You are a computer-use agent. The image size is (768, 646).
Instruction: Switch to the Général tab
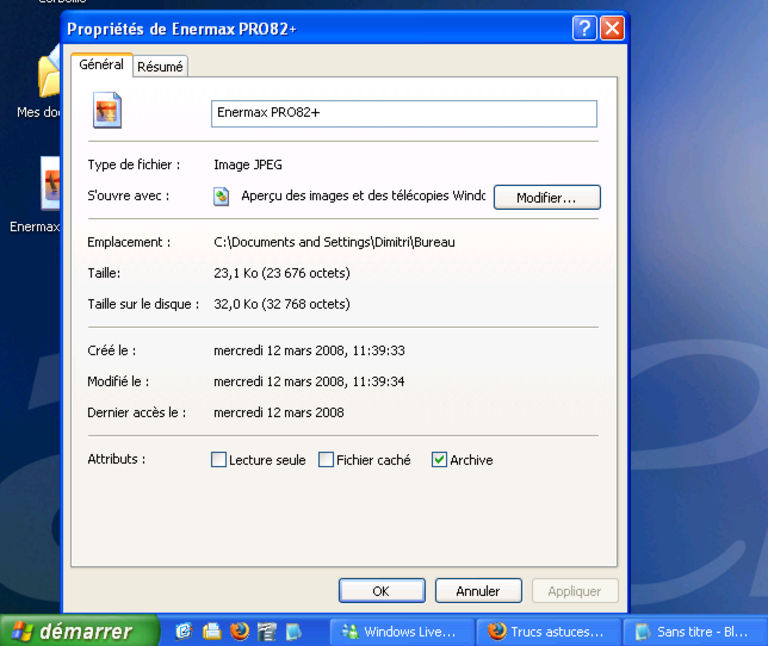pos(101,65)
